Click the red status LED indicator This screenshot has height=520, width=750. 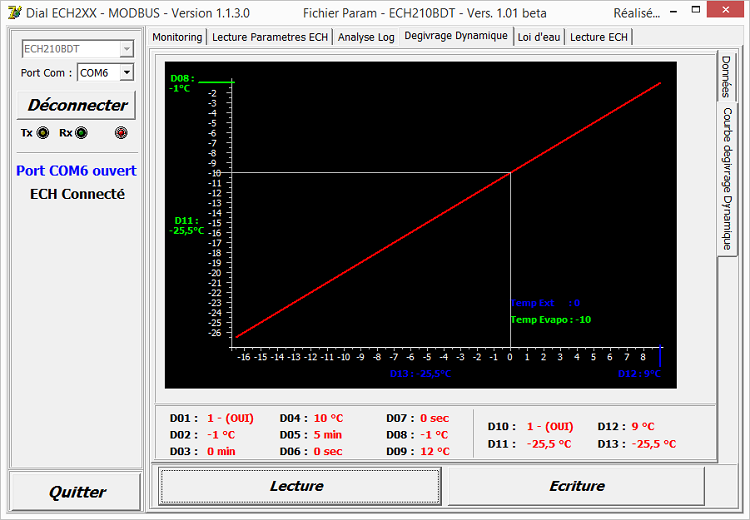121,133
